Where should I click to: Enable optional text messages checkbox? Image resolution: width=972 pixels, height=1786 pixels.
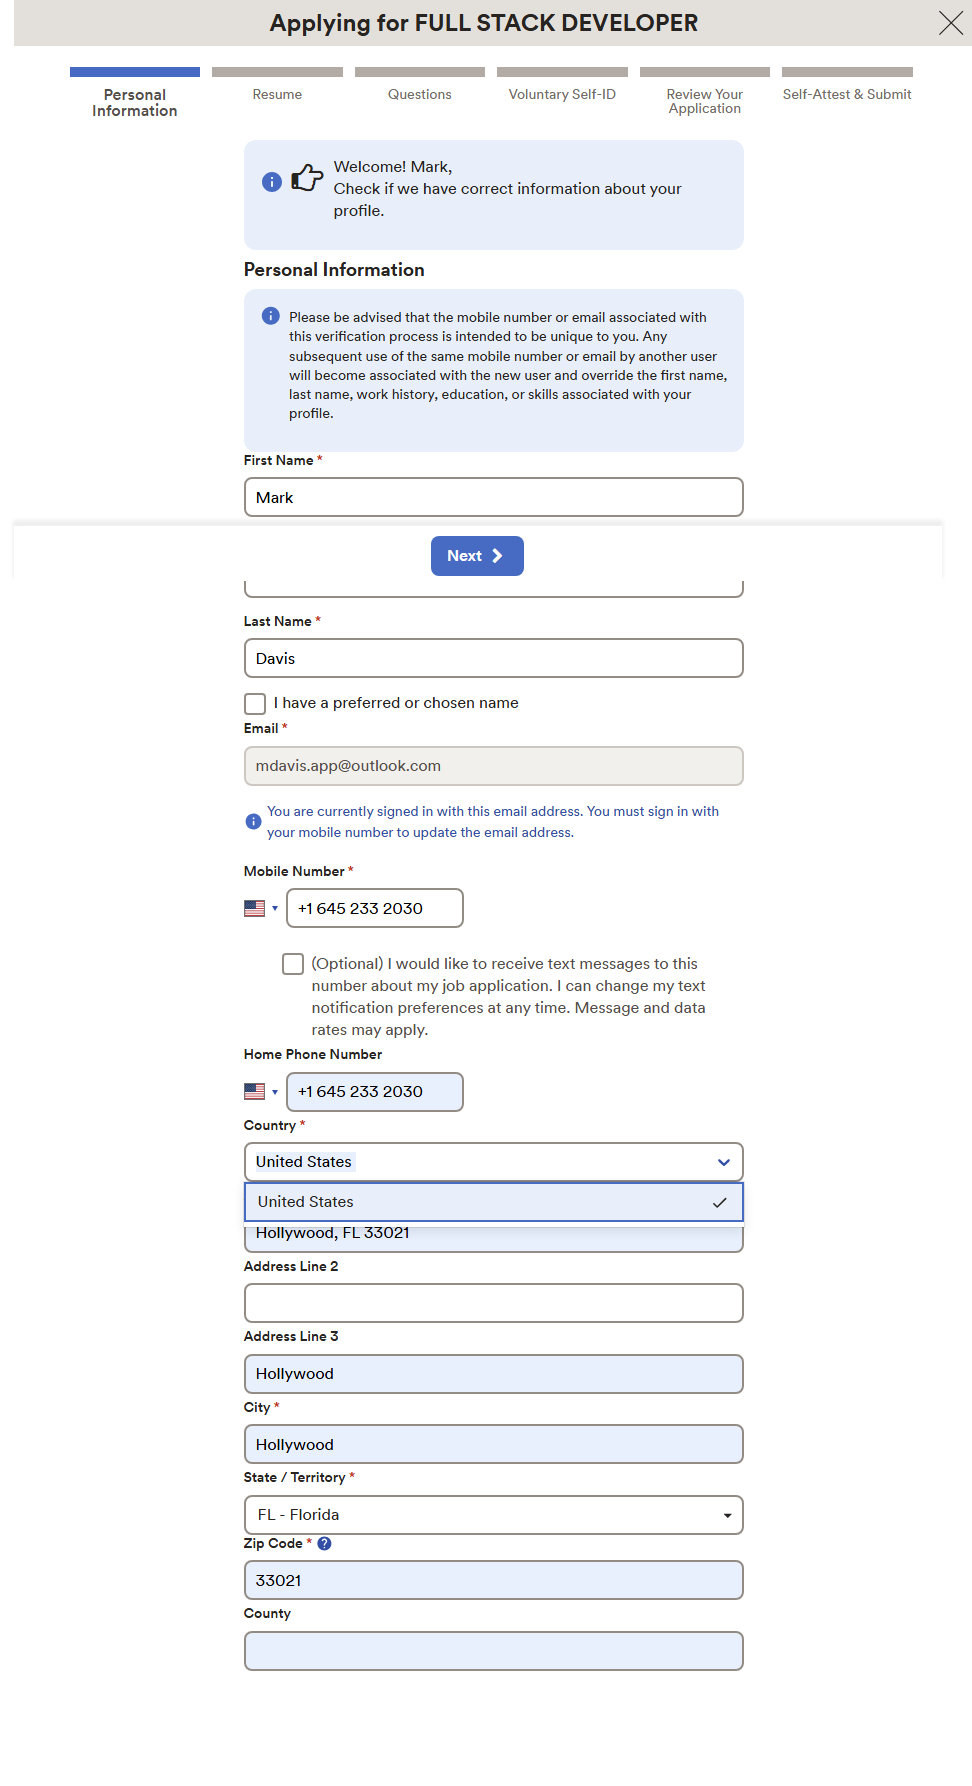coord(293,964)
